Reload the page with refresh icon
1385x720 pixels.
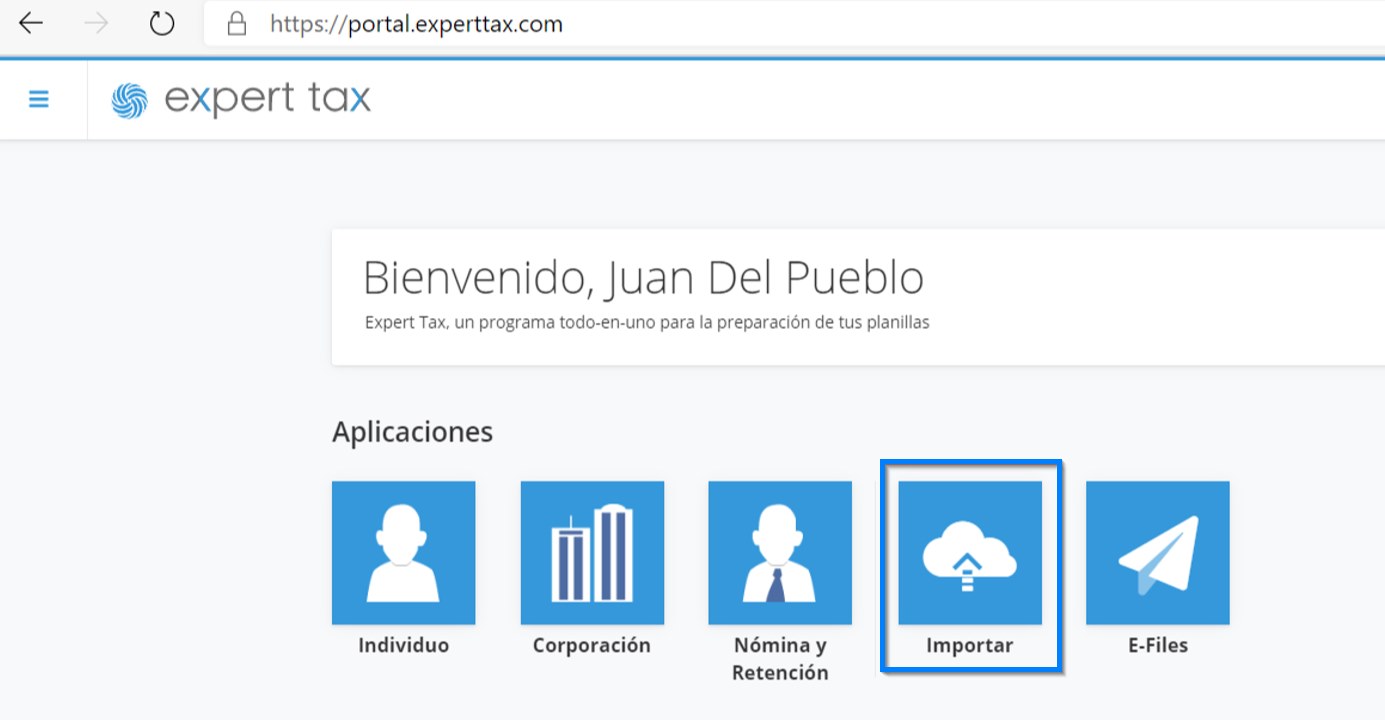tap(162, 23)
